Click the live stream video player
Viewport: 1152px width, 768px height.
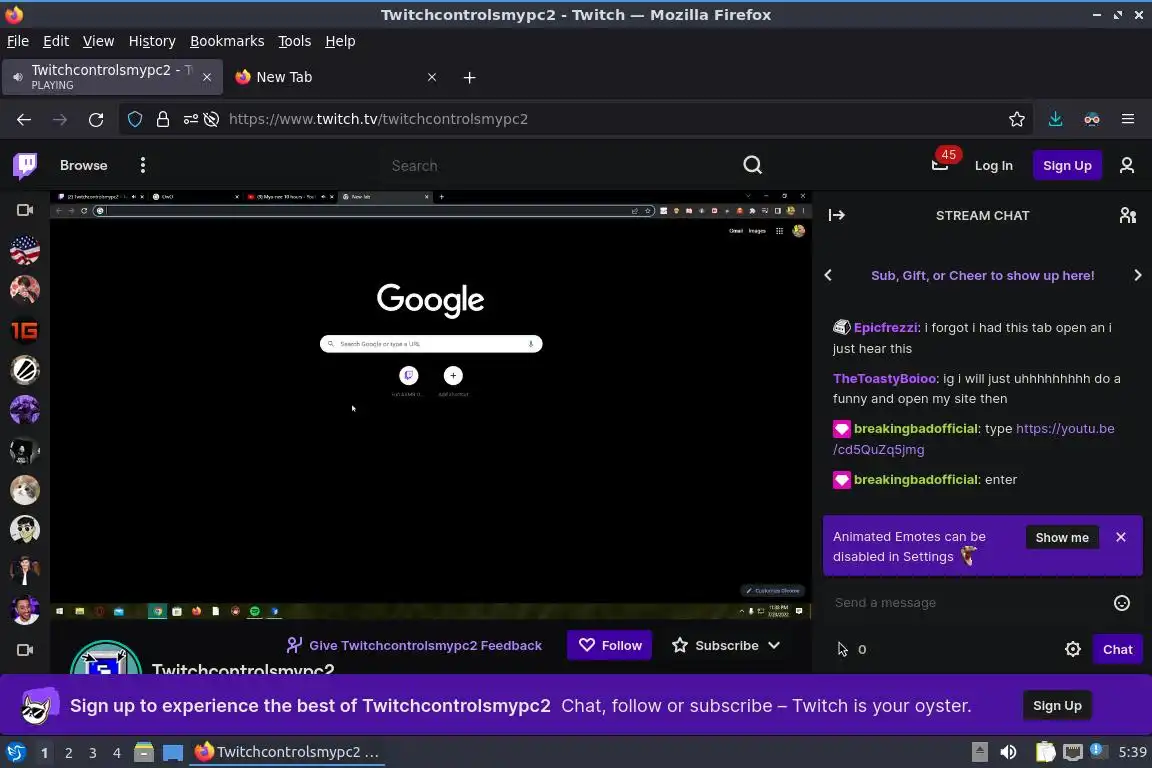[431, 405]
